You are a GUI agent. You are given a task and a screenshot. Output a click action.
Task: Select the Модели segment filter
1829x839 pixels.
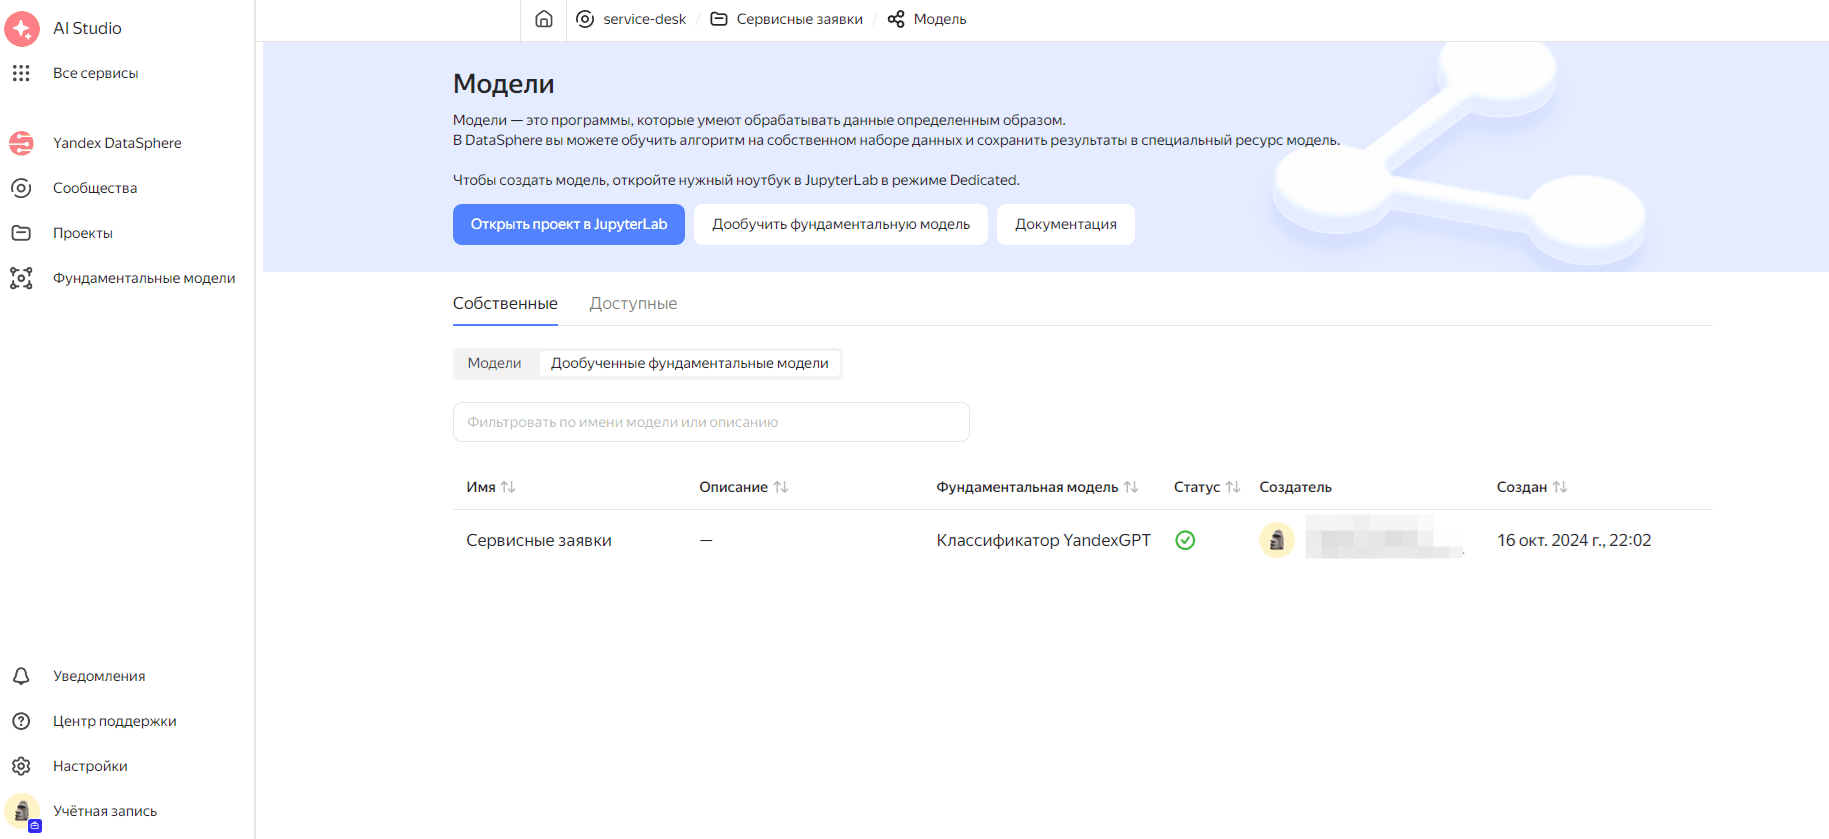pos(494,363)
